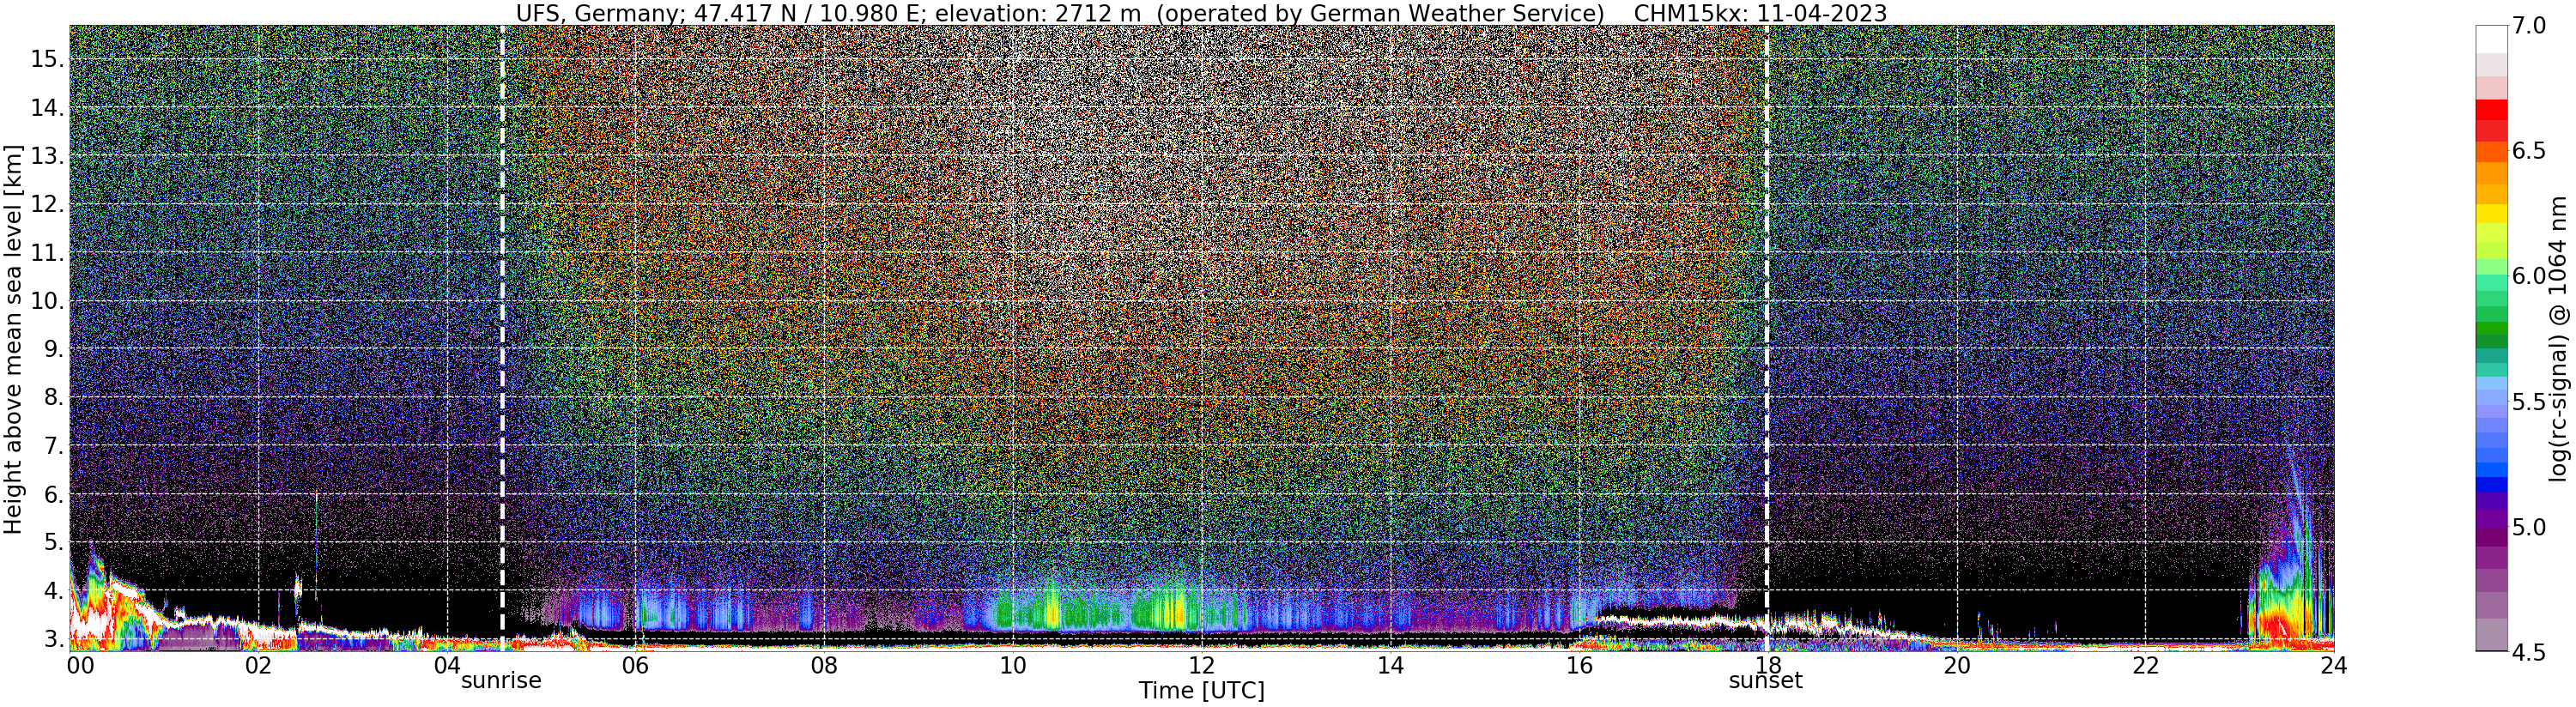Click the '04' tick on the time axis
The image size is (2576, 707).
(x=447, y=665)
